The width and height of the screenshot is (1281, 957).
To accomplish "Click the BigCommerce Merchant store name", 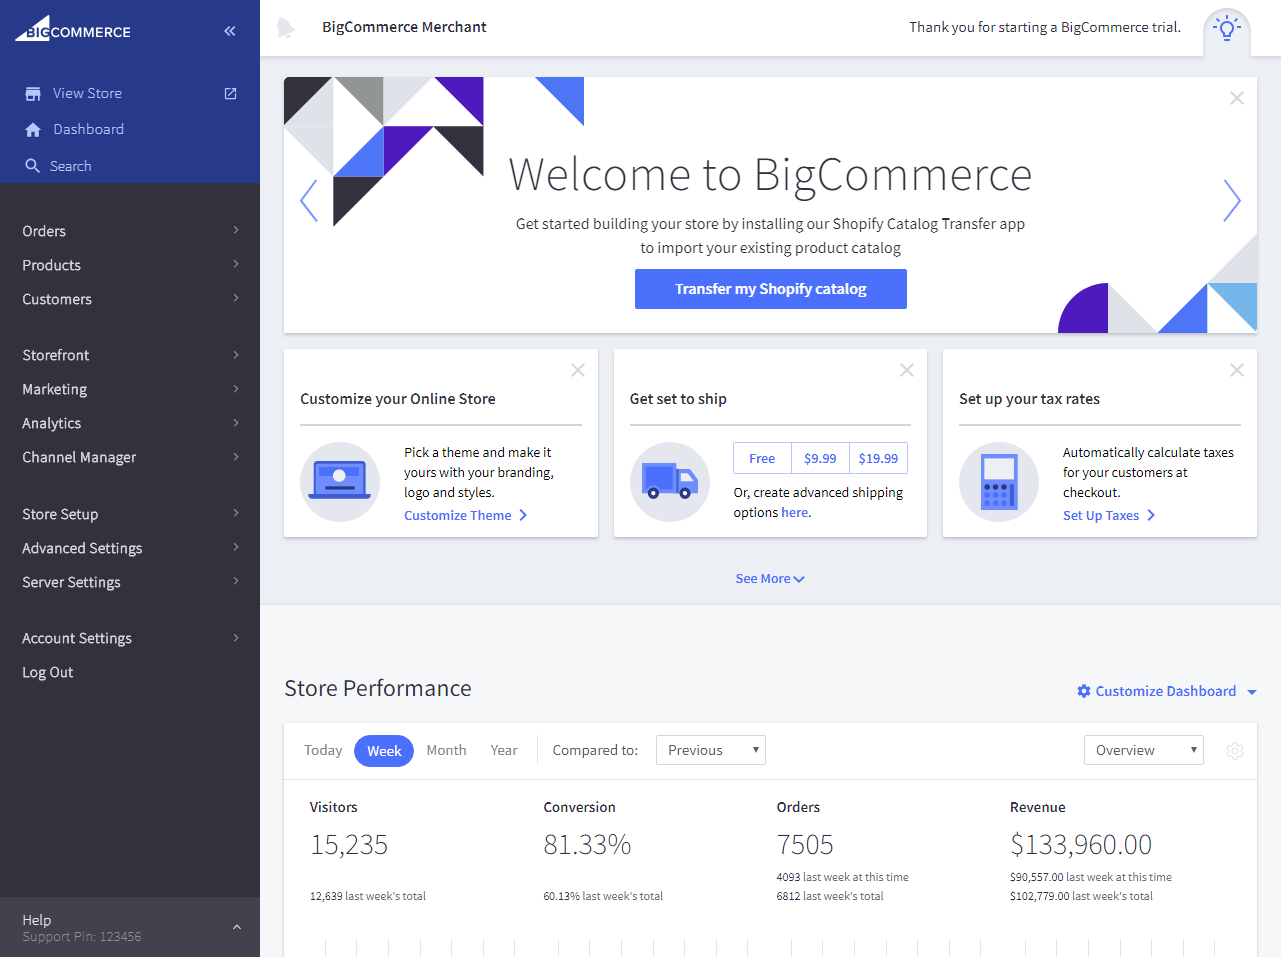I will coord(404,27).
